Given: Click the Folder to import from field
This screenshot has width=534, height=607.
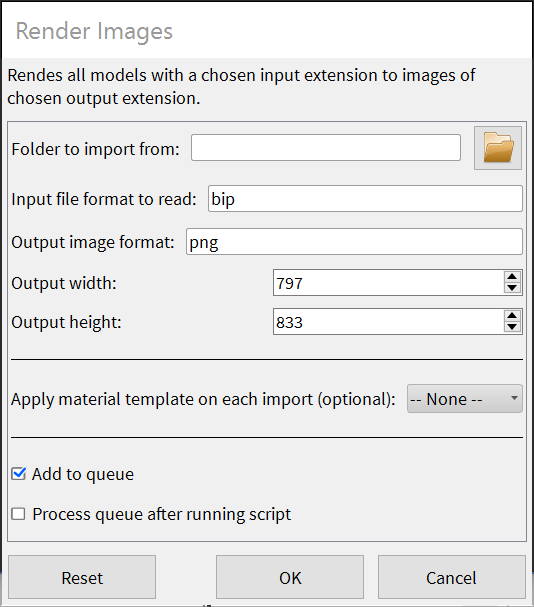Looking at the screenshot, I should (326, 147).
